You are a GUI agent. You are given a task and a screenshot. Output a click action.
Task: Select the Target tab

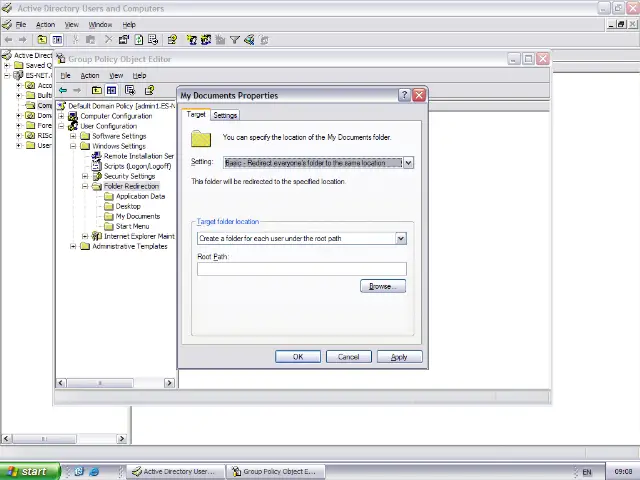click(196, 115)
